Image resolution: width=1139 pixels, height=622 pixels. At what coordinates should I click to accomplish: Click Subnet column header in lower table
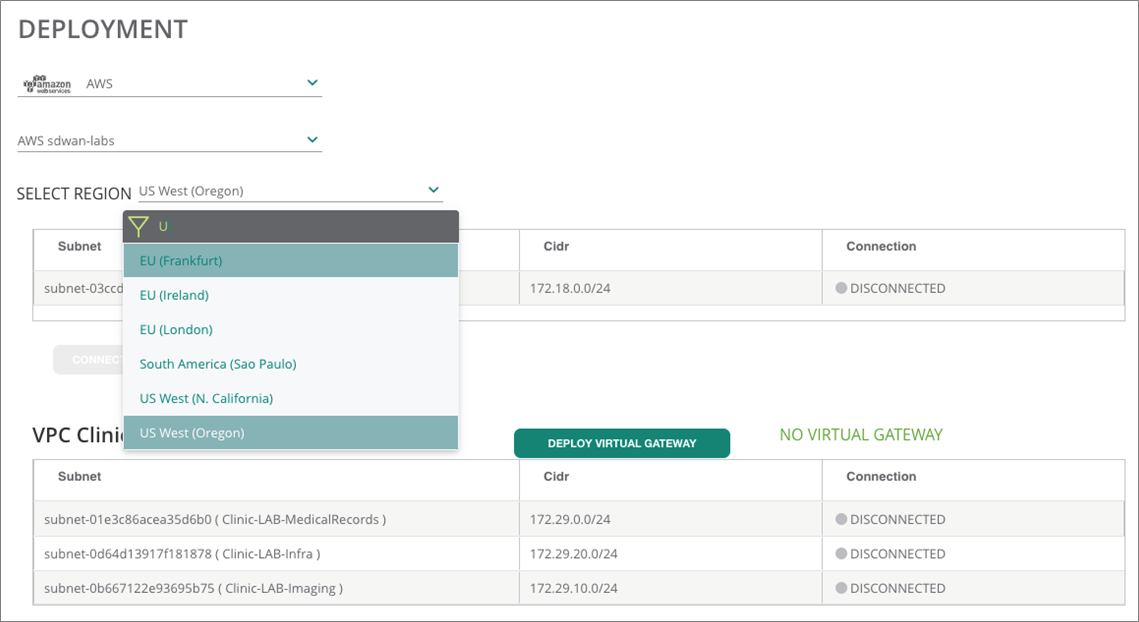[x=80, y=477]
